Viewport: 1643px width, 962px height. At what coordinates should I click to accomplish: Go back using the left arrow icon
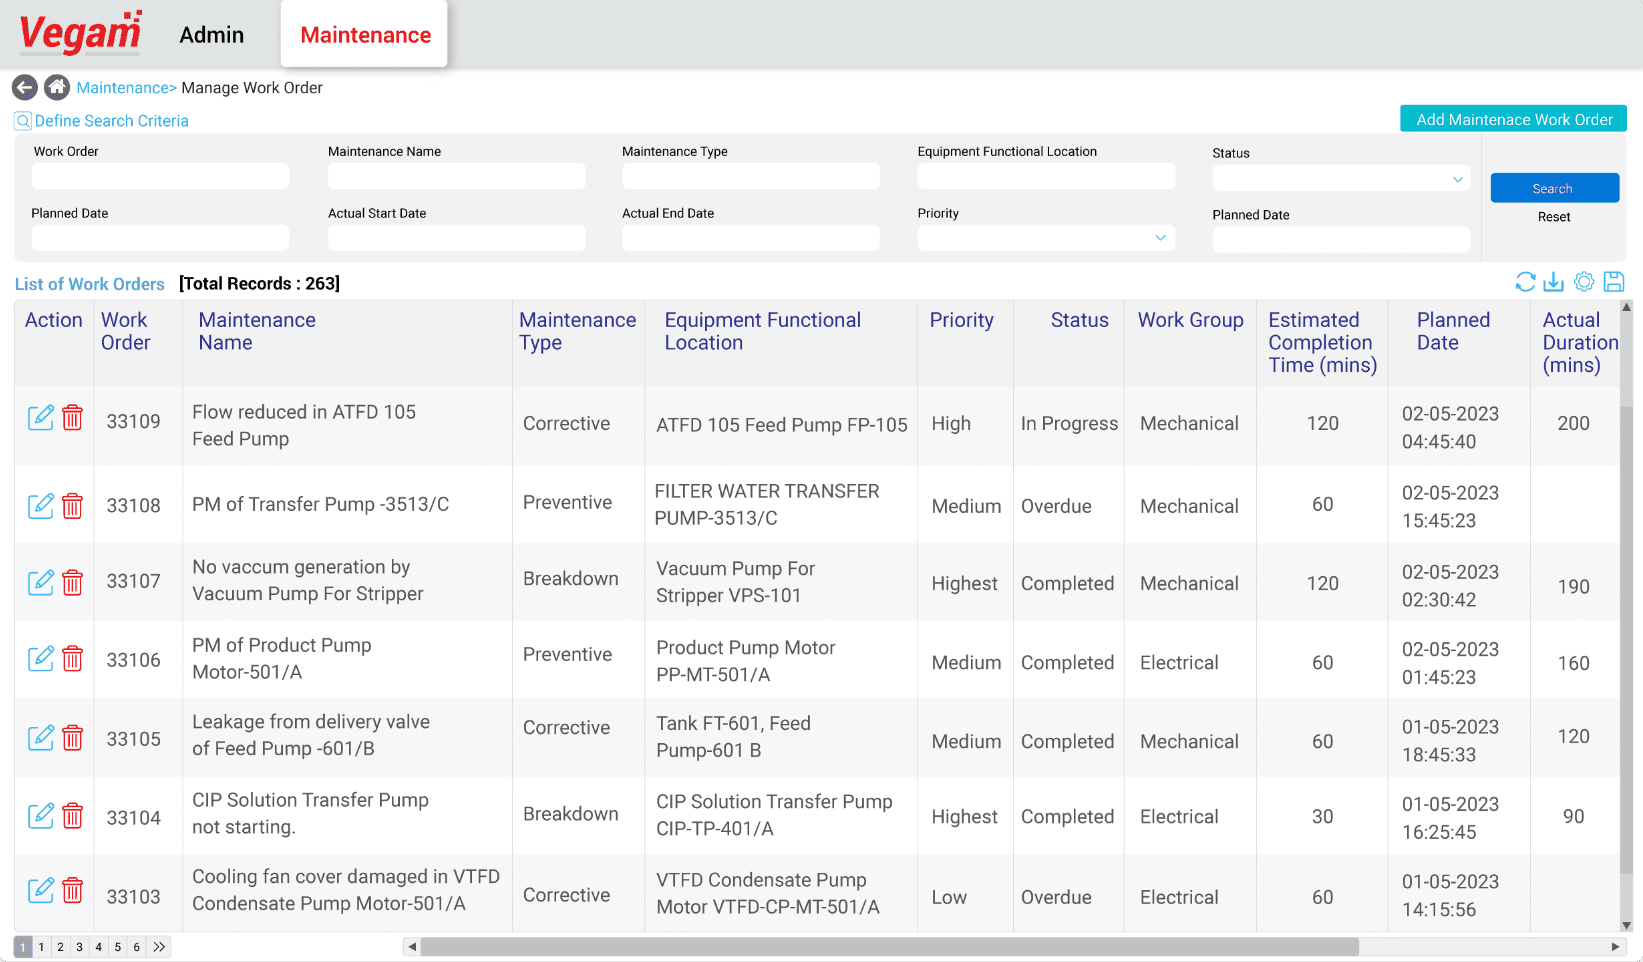click(x=24, y=87)
